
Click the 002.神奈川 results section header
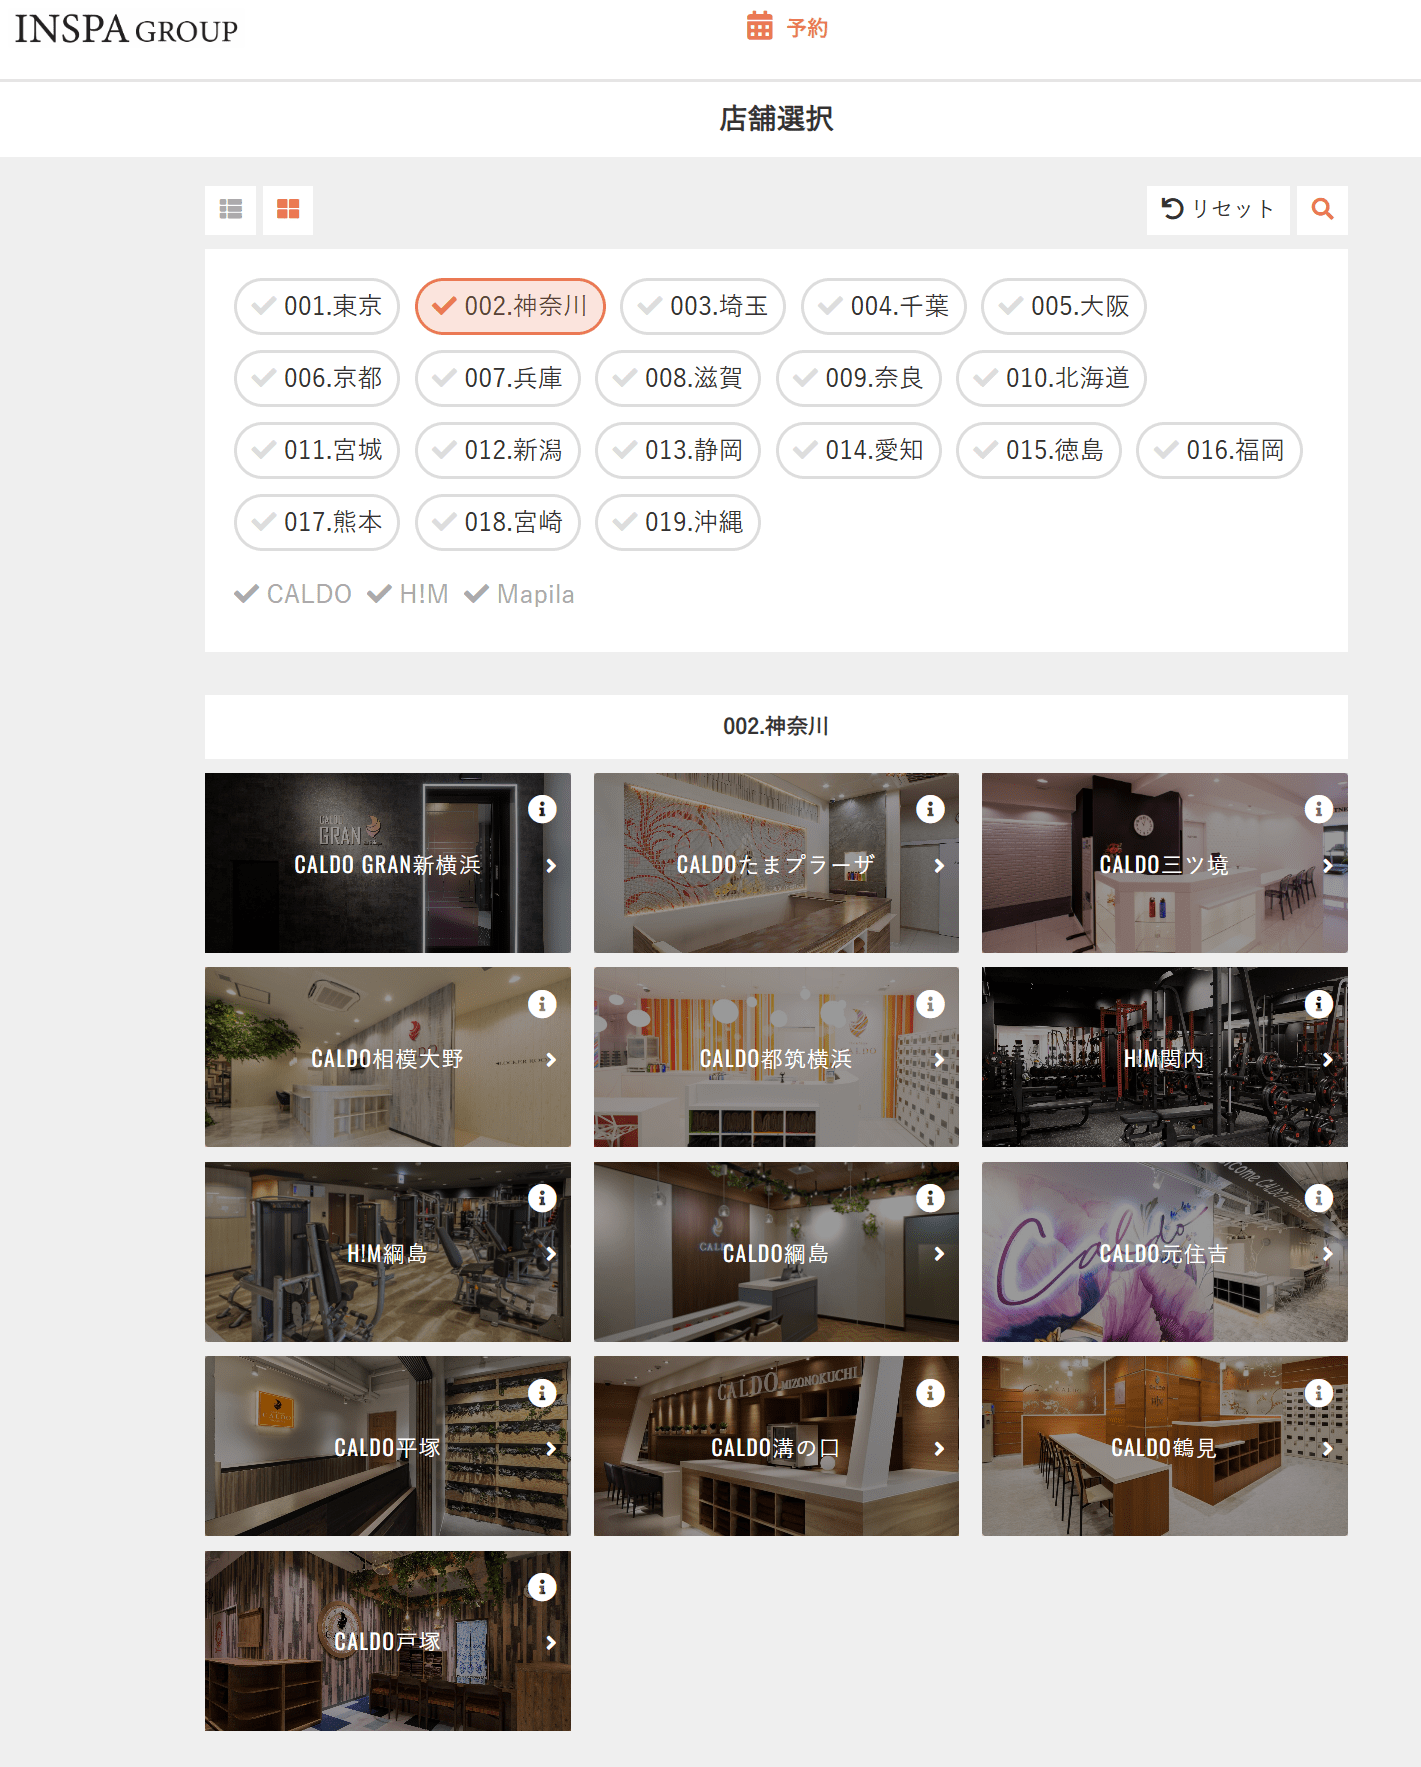point(776,726)
